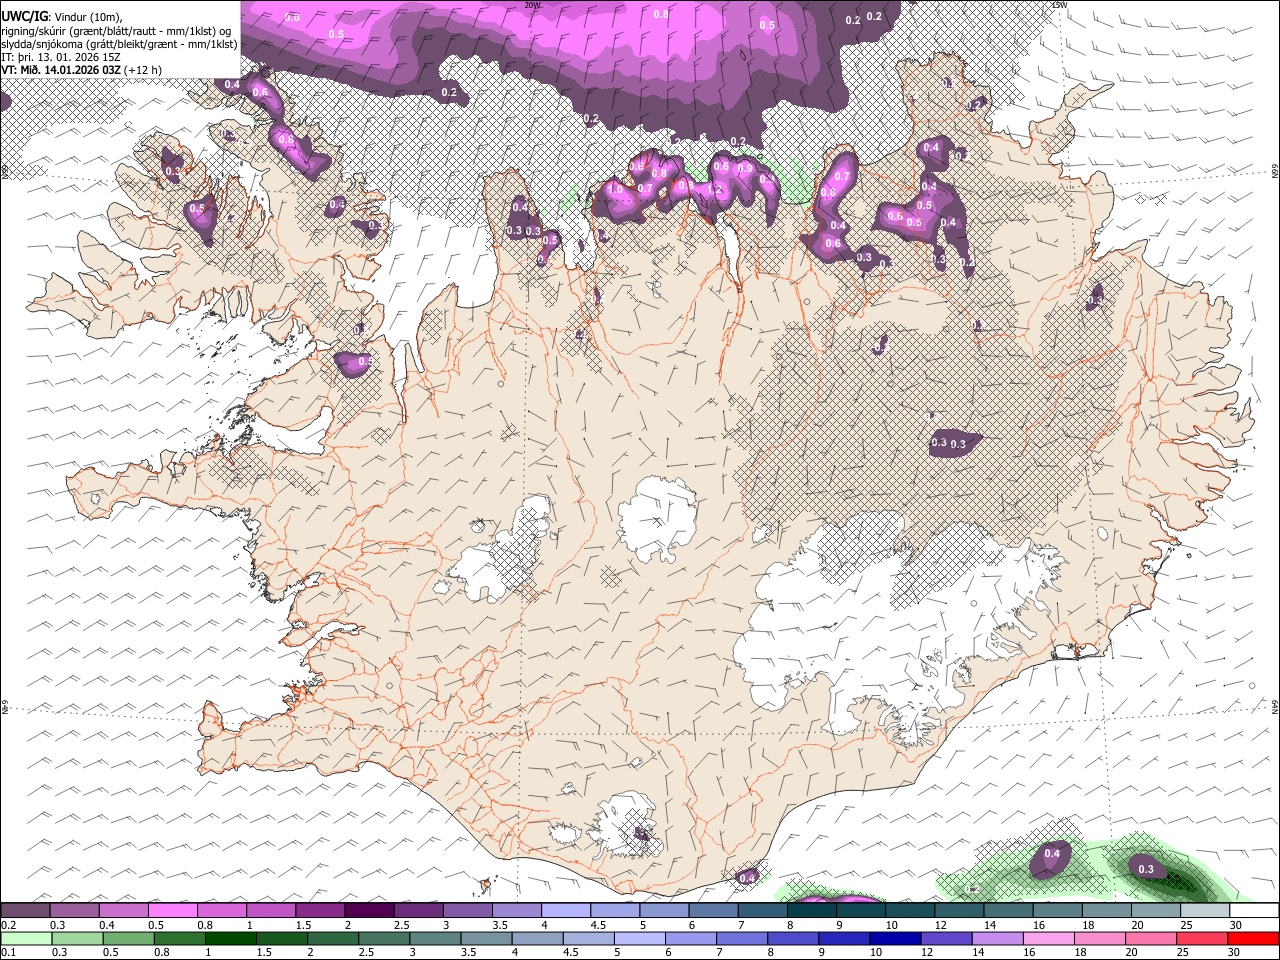Image resolution: width=1280 pixels, height=960 pixels.
Task: Select the dark teal snow swatch for 8–9
Action: (812, 910)
